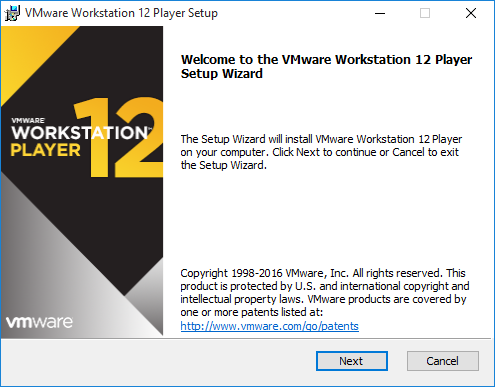Click the copyright notice paragraph
This screenshot has width=495, height=387.
click(325, 293)
